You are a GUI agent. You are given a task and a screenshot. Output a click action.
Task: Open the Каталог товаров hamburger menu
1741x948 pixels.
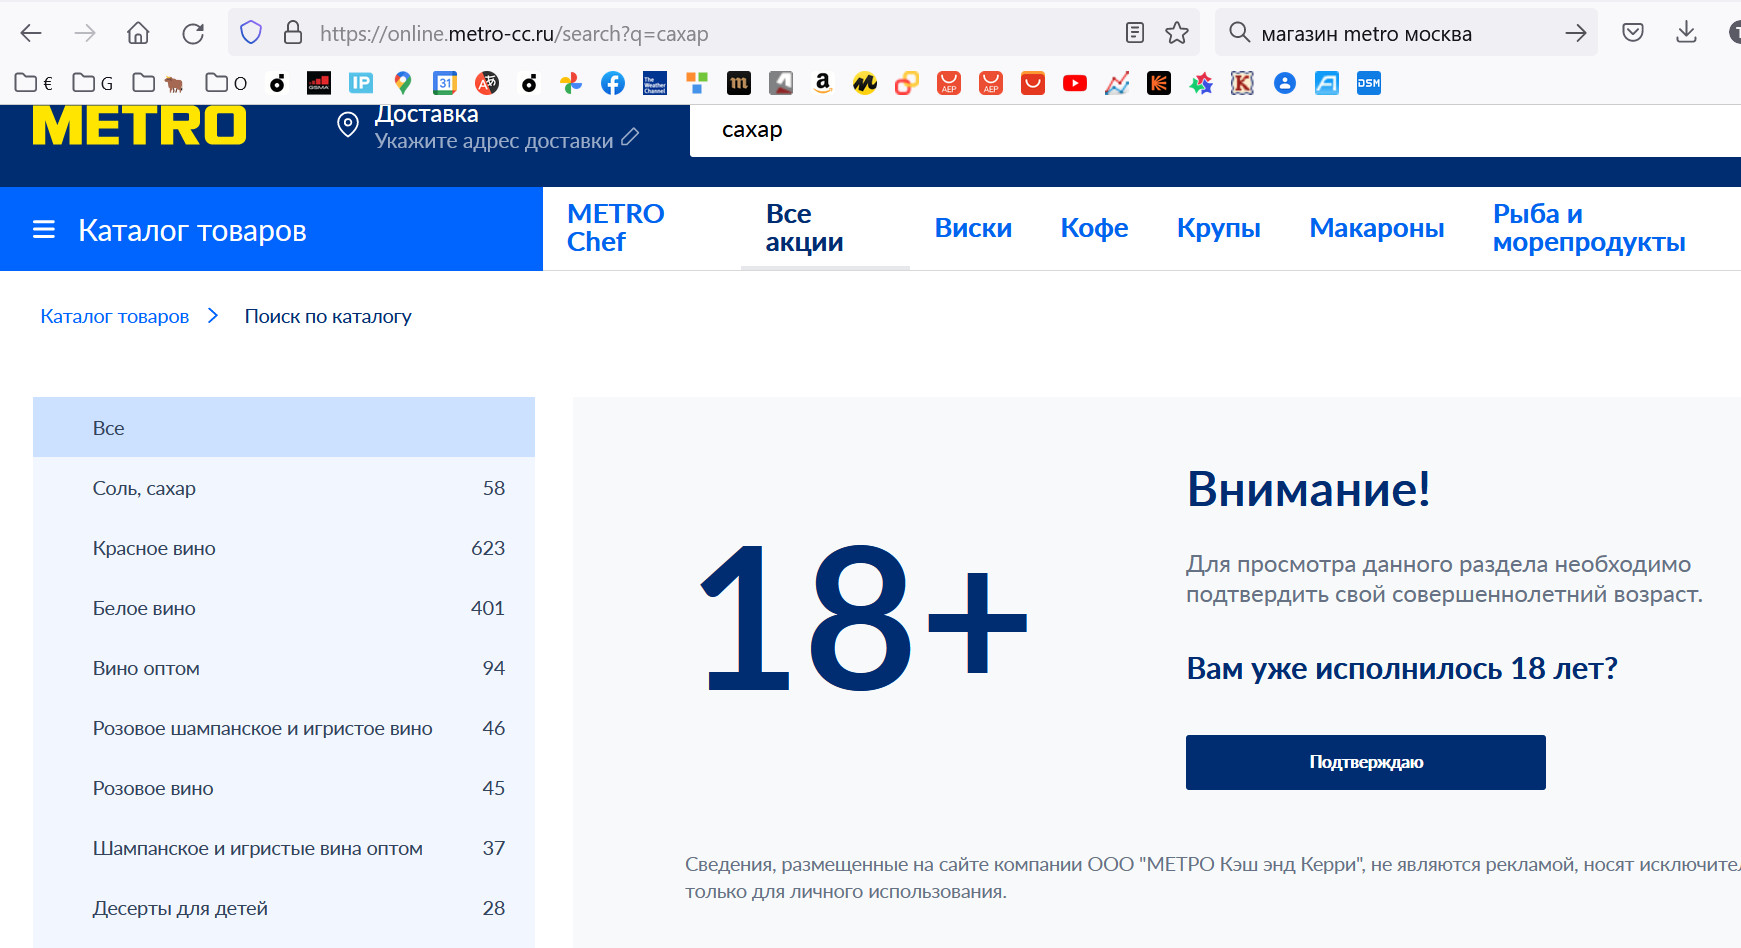point(44,230)
